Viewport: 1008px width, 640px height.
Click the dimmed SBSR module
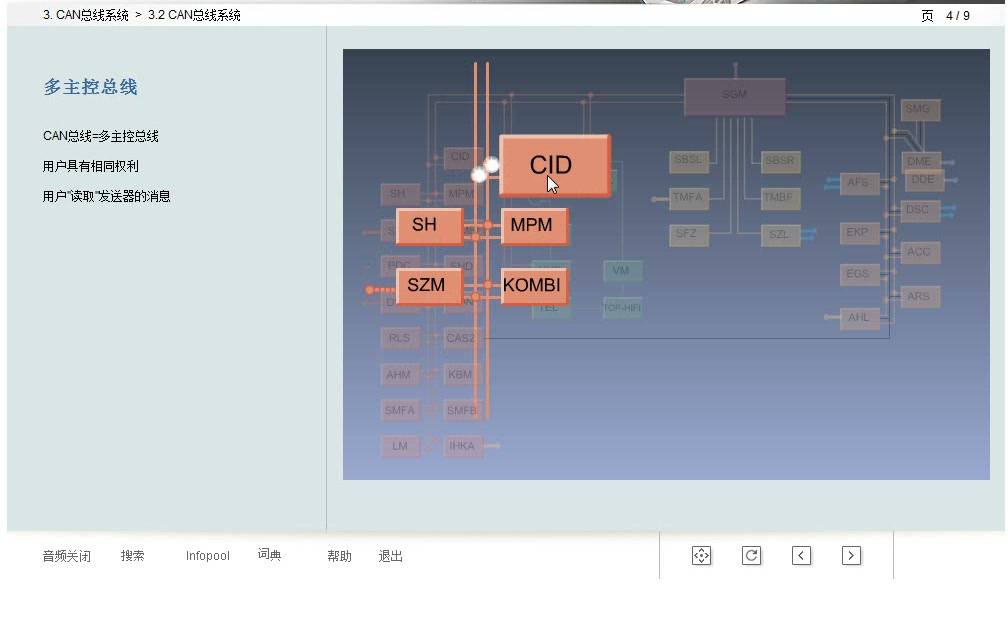pos(780,161)
